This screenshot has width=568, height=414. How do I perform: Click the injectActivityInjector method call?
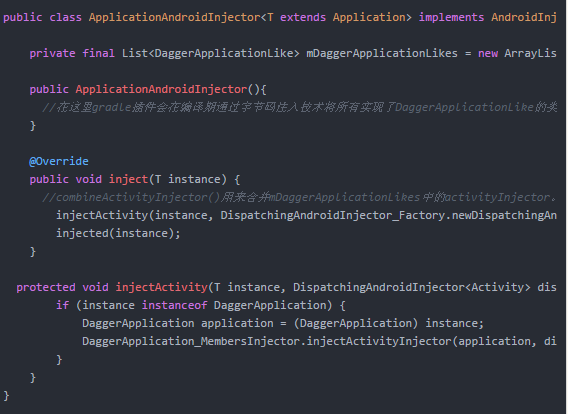coord(379,341)
